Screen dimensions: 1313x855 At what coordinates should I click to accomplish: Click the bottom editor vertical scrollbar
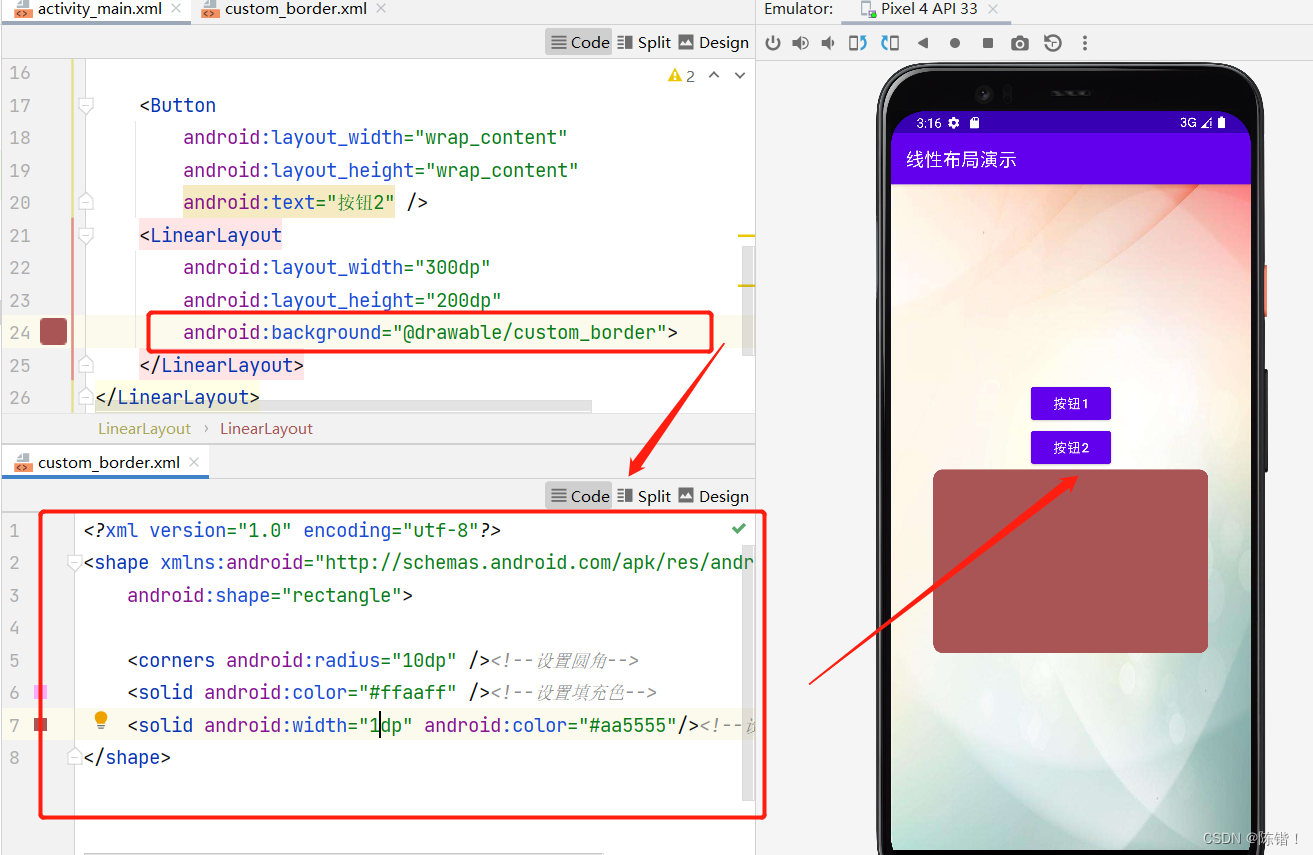[x=748, y=672]
